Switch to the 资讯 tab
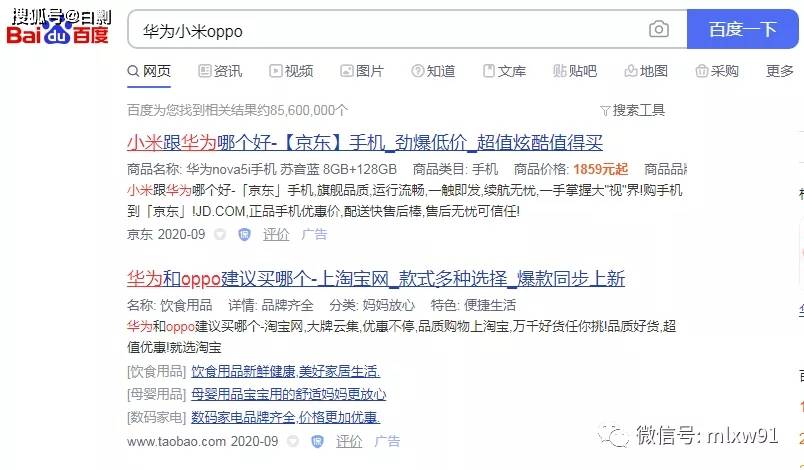The height and width of the screenshot is (470, 804). pyautogui.click(x=220, y=71)
